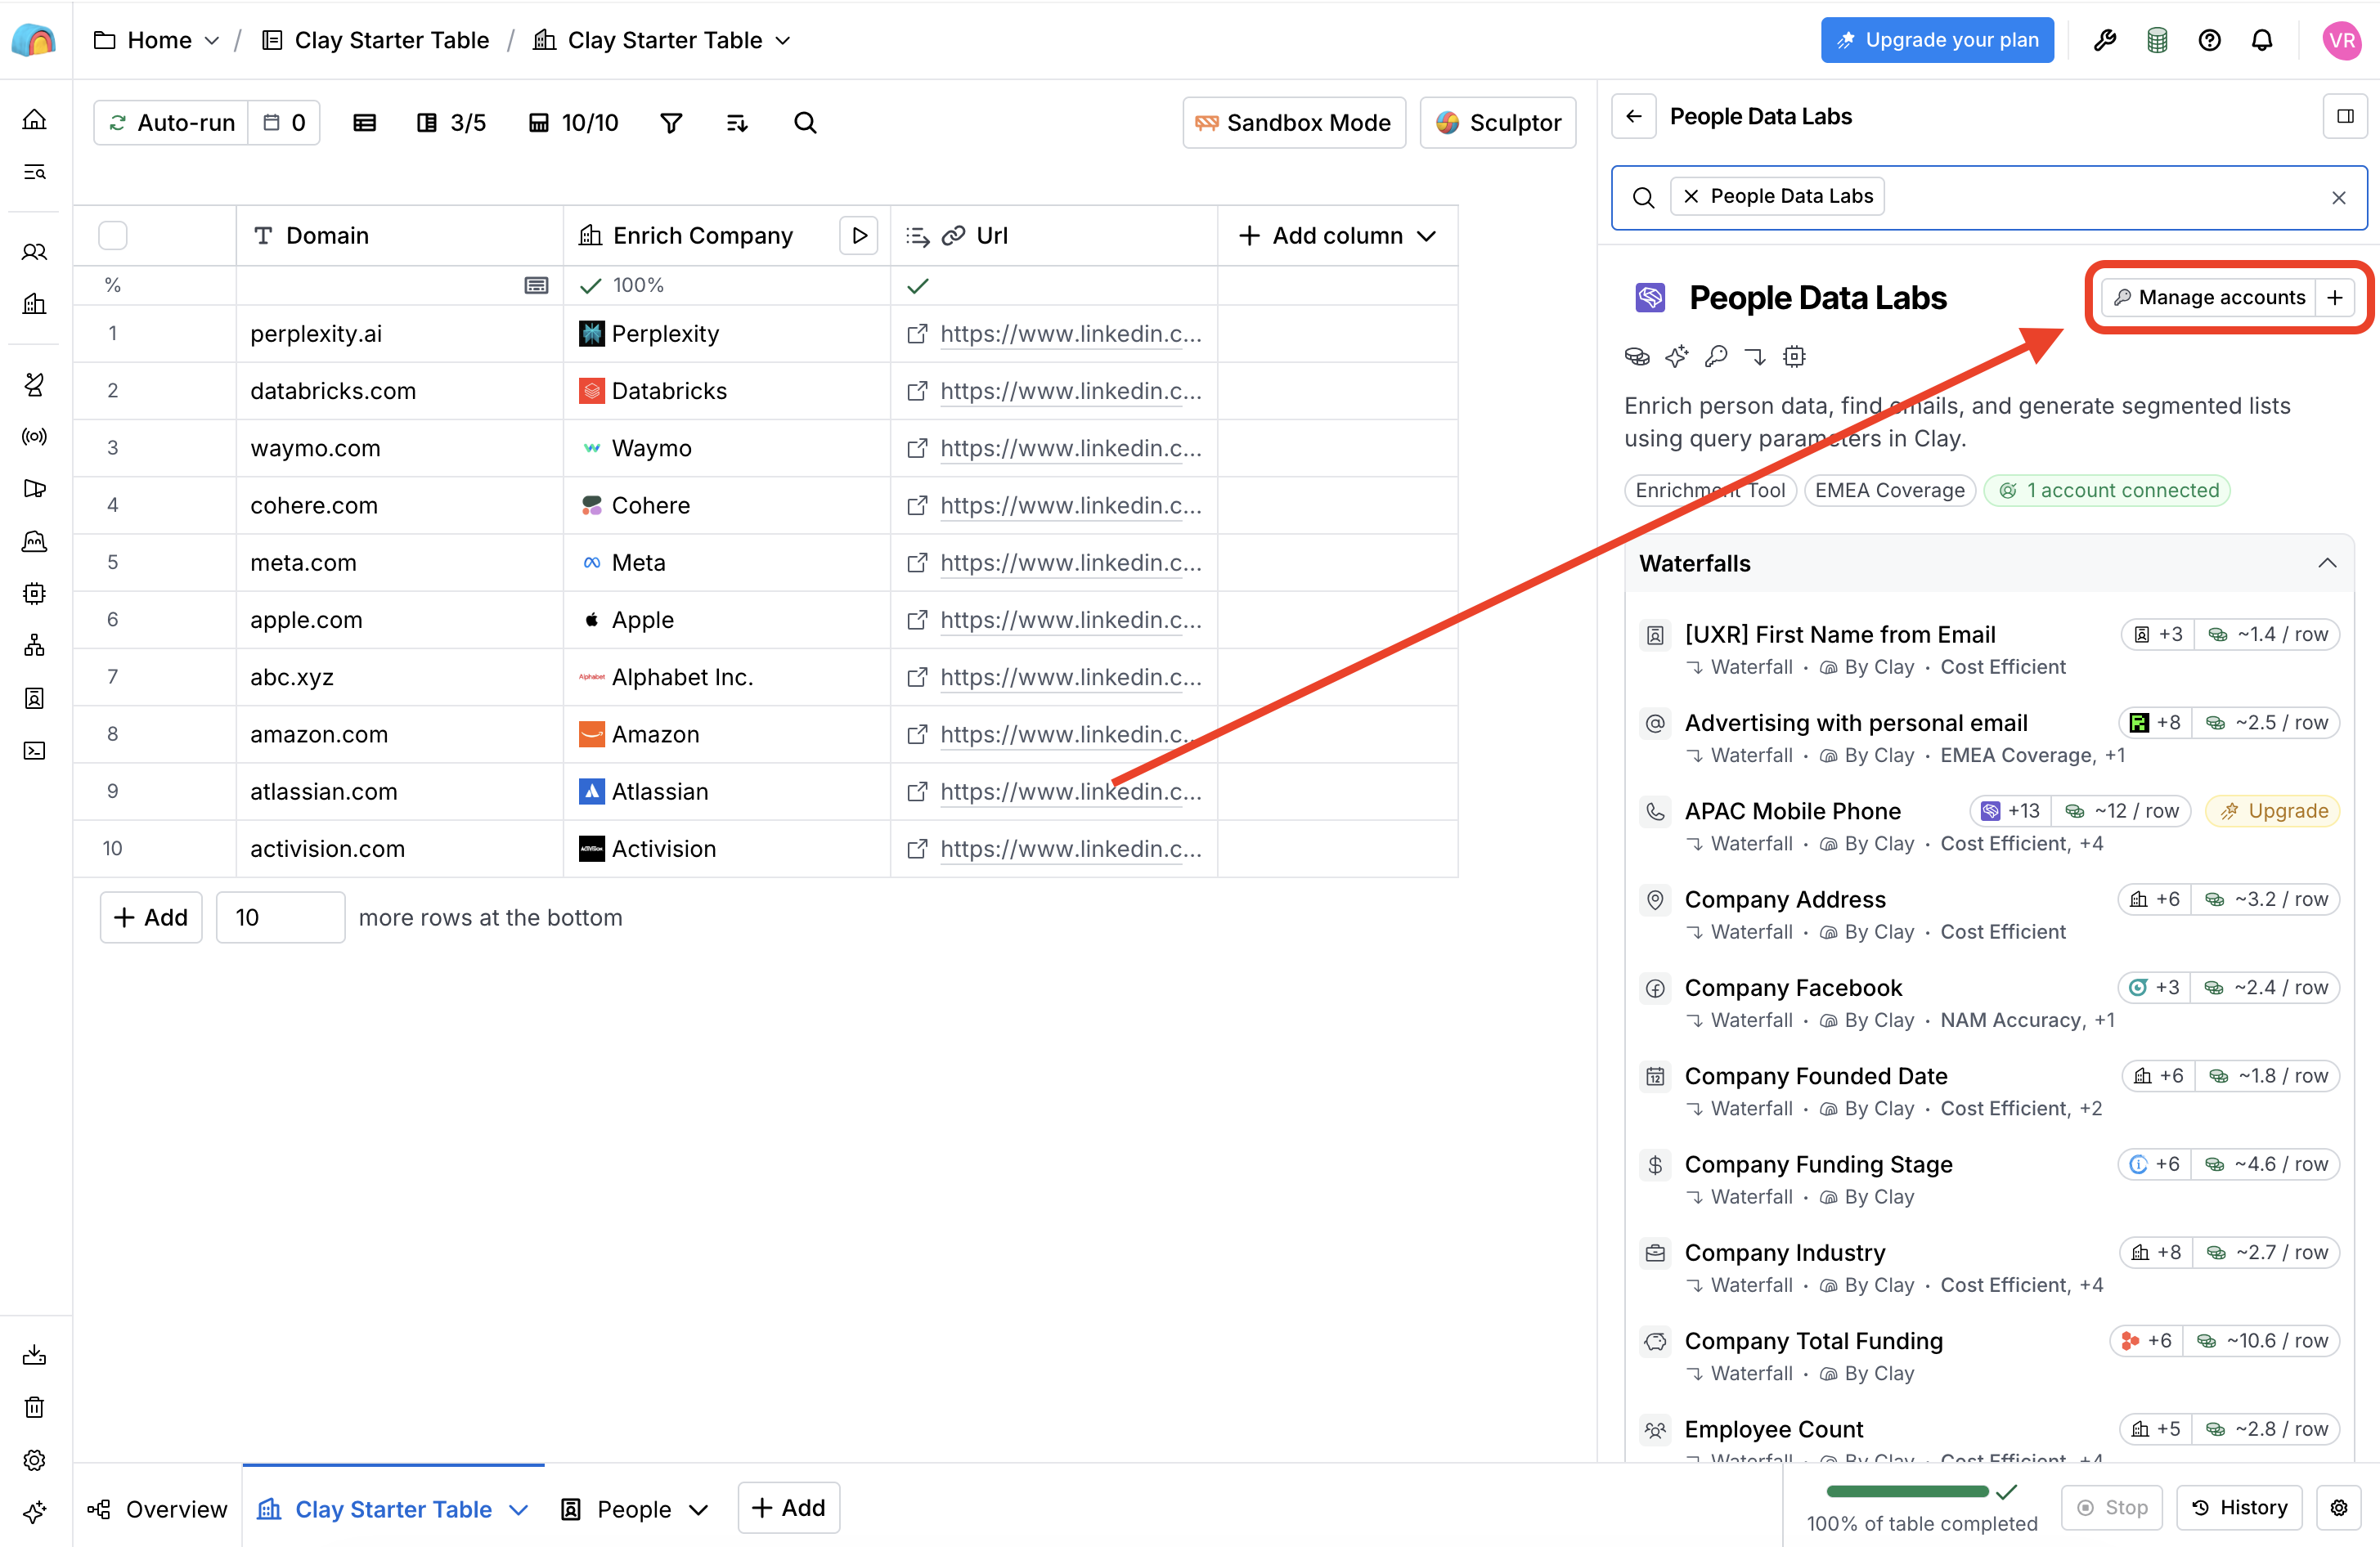Viewport: 2380px width, 1547px height.
Task: Clear the enrichment search with X
Action: pos(2339,198)
